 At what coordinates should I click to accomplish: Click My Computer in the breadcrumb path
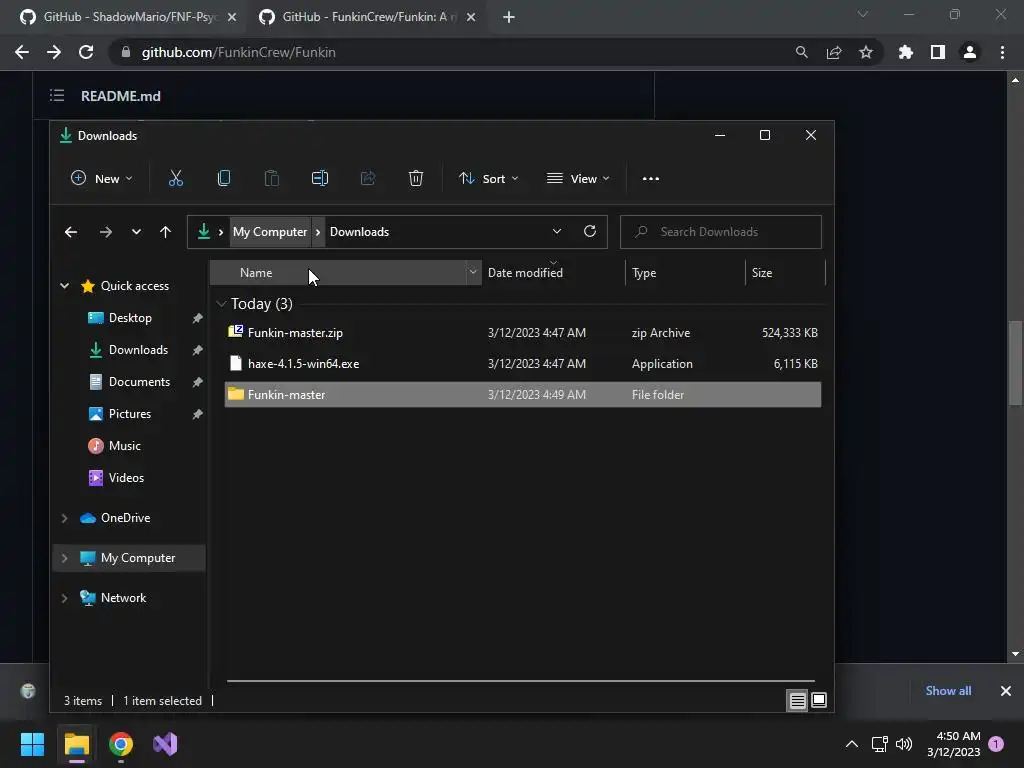point(270,232)
